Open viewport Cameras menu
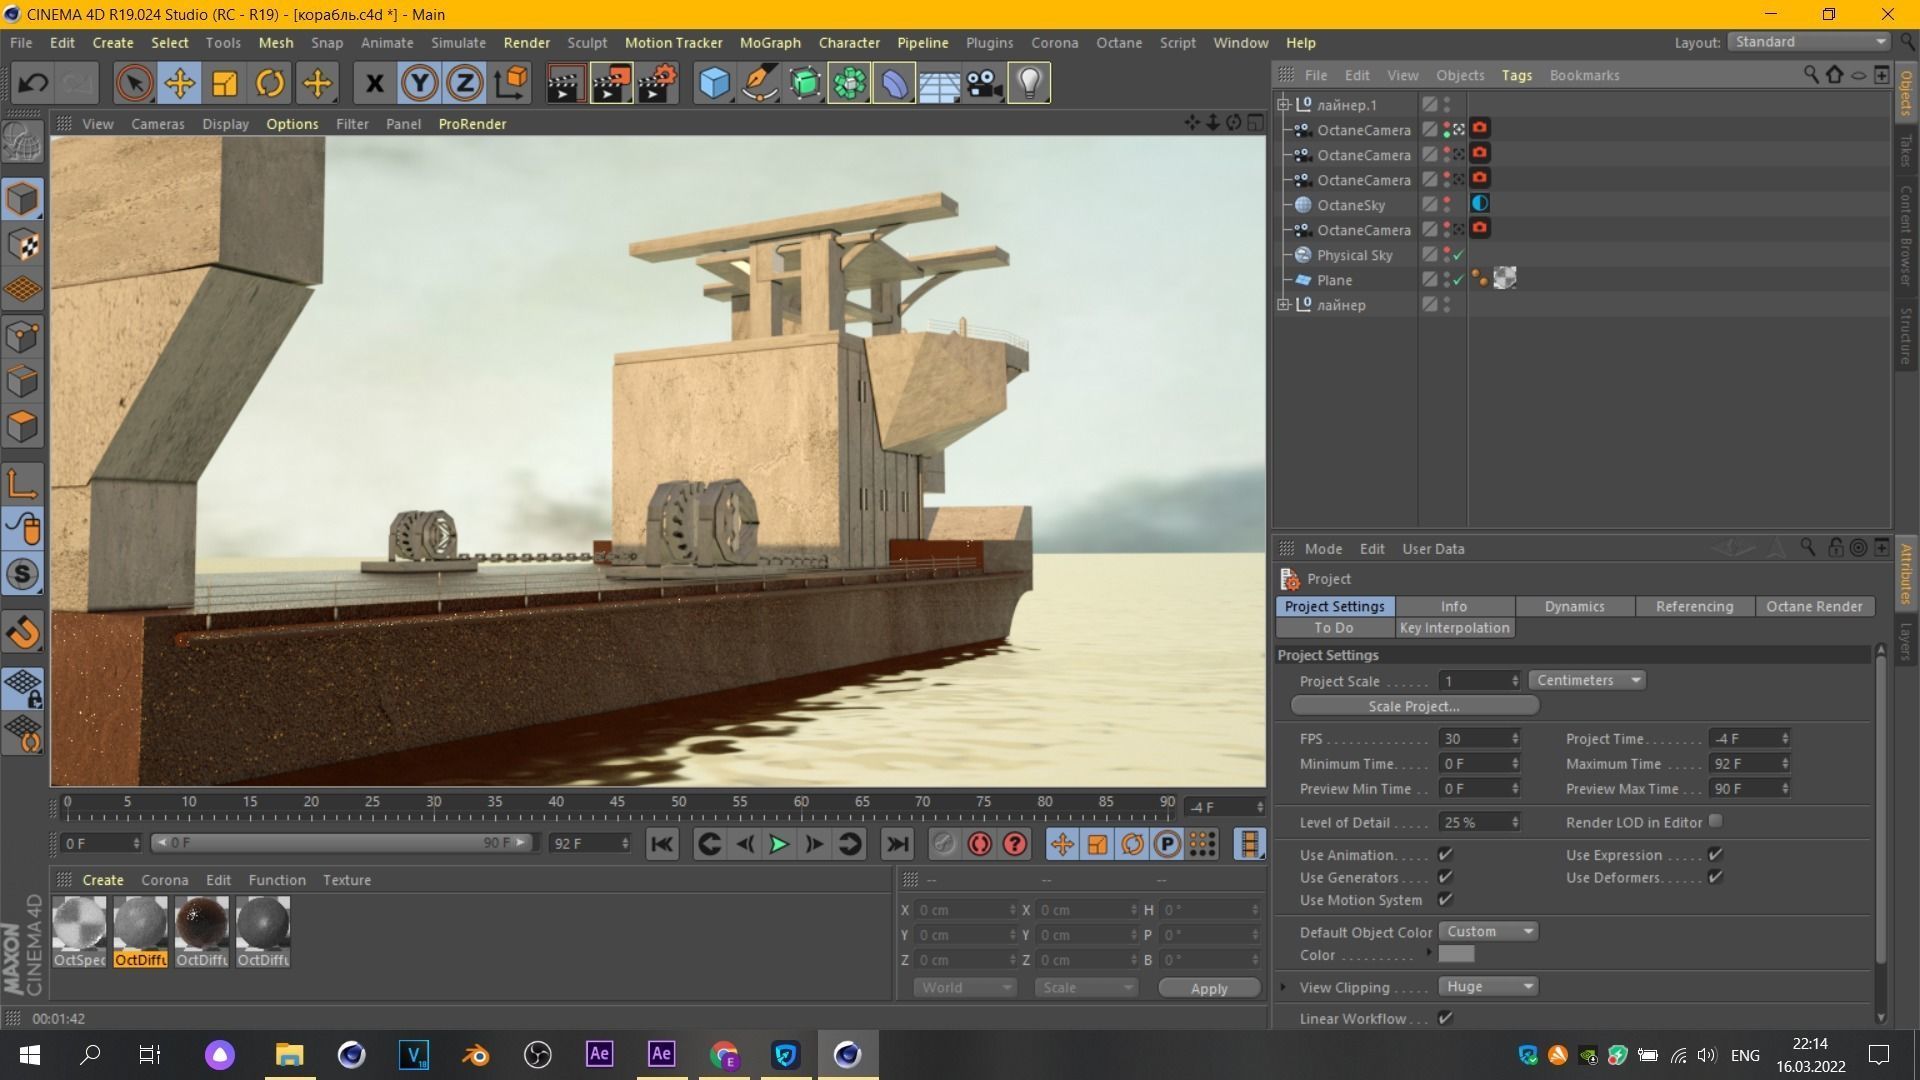 click(158, 124)
